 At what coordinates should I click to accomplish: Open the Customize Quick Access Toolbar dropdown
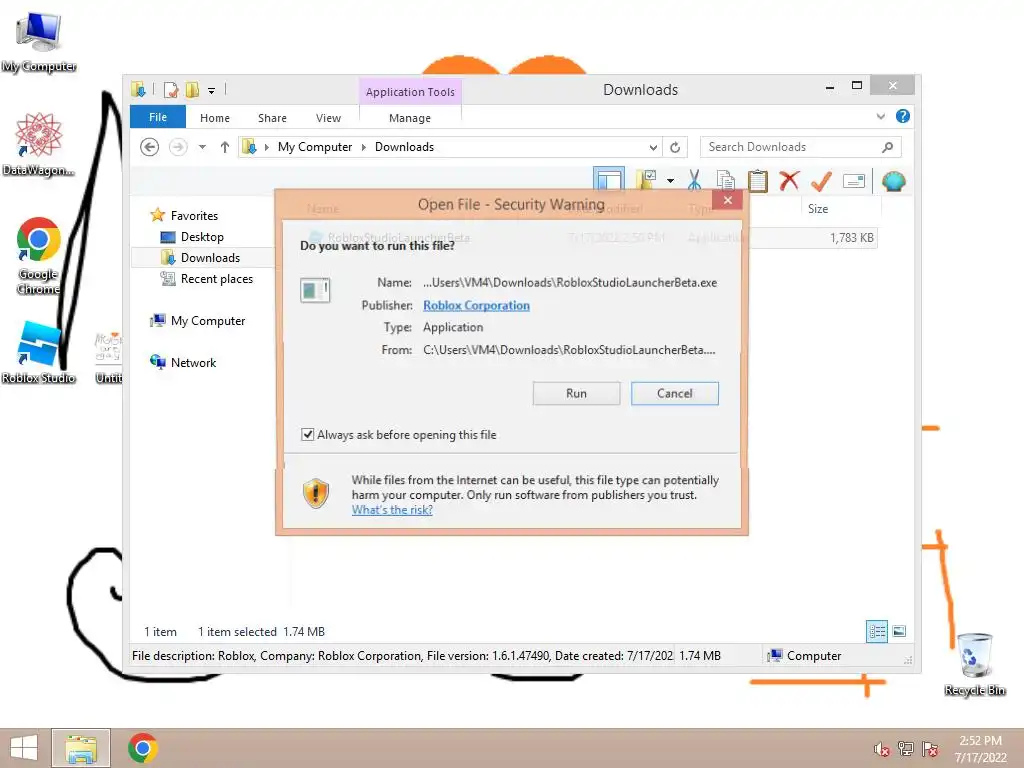tap(212, 91)
